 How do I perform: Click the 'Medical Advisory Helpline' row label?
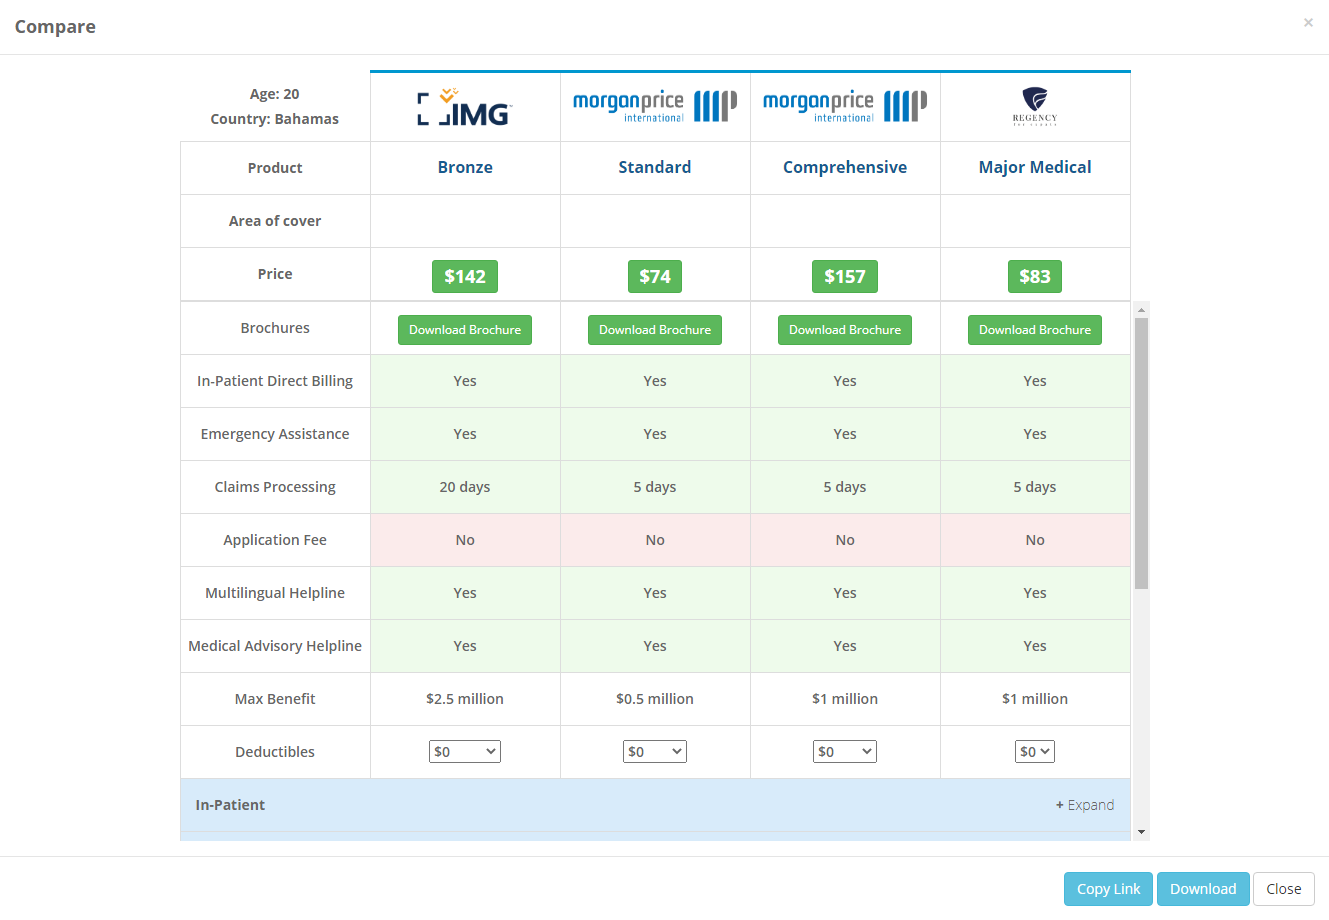click(x=275, y=646)
